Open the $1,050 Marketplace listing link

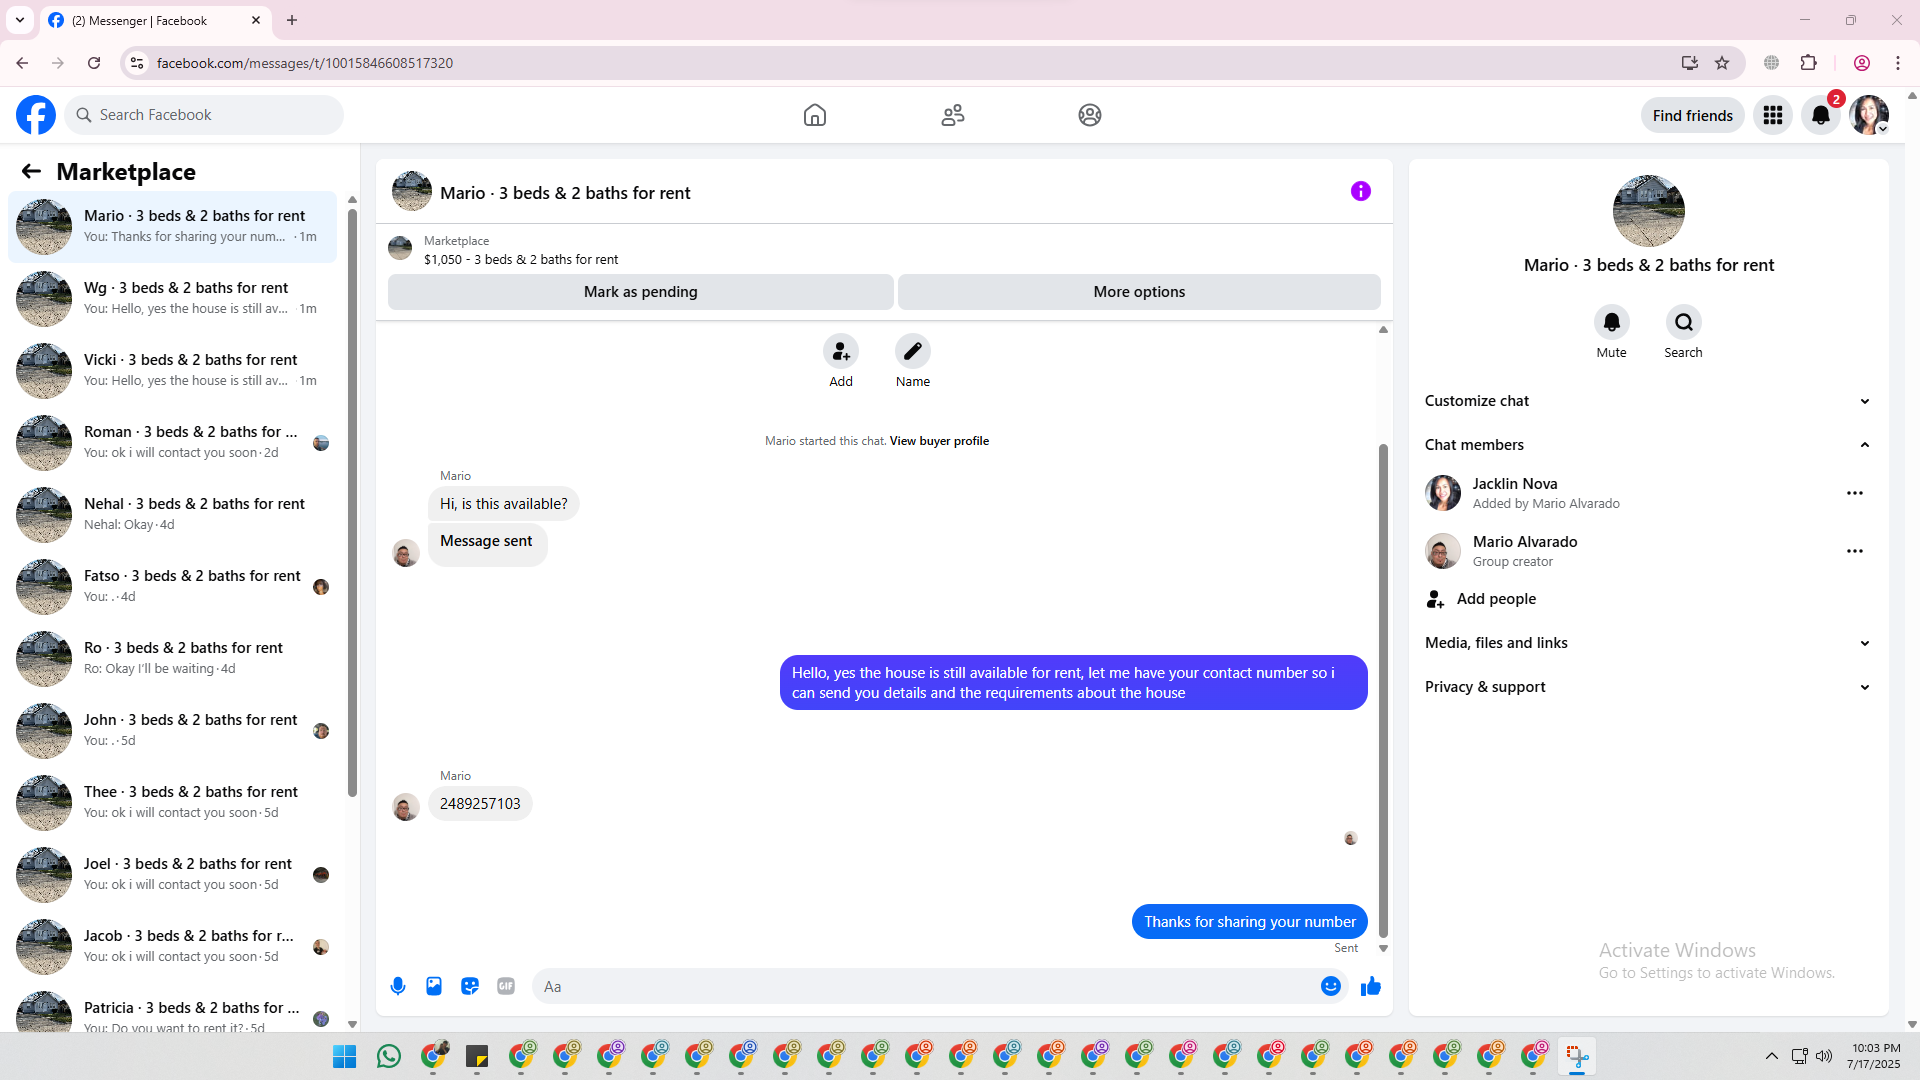point(521,260)
